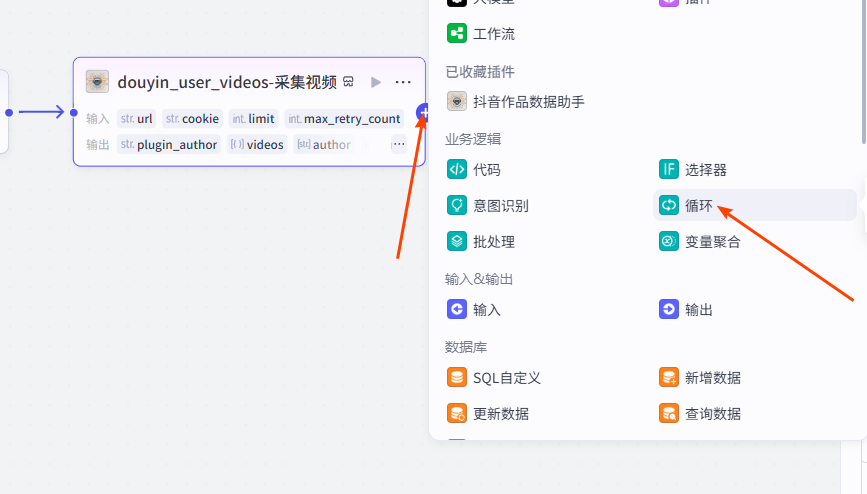Image resolution: width=867 pixels, height=494 pixels.
Task: Click the 查询数据 label in 数据库
Action: click(x=713, y=414)
